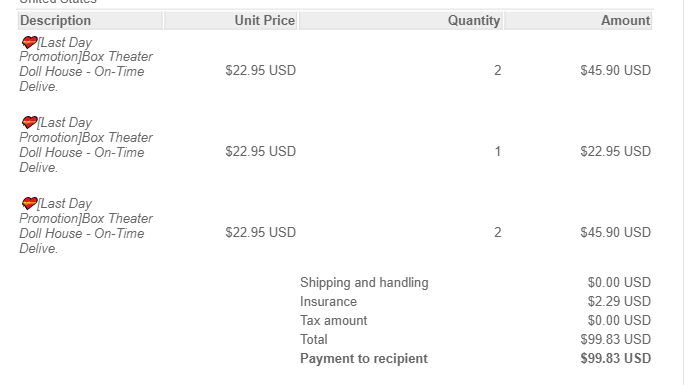Click quantity 1 in second row
Image resolution: width=691 pixels, height=385 pixels.
point(498,152)
